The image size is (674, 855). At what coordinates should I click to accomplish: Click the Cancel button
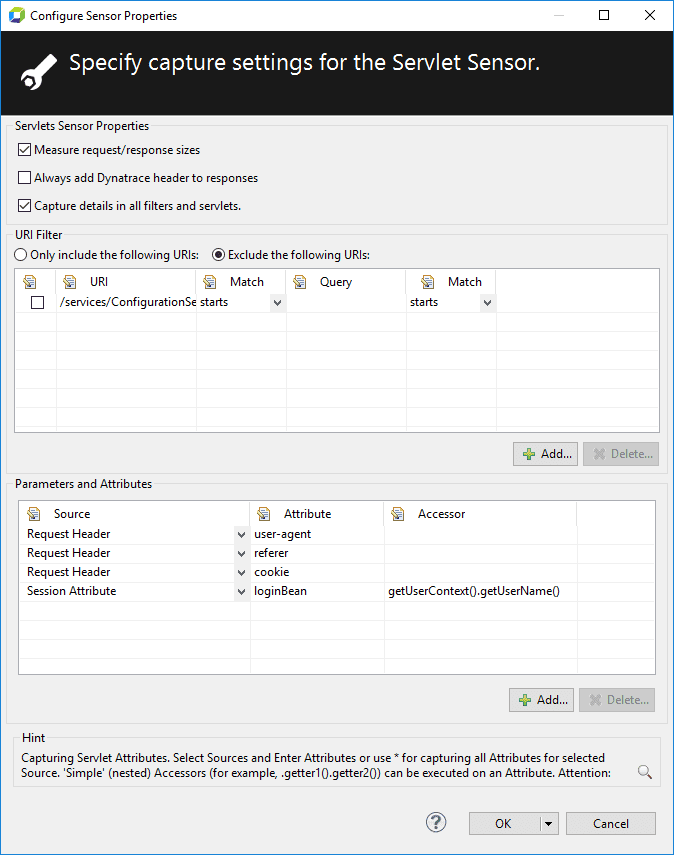[611, 823]
